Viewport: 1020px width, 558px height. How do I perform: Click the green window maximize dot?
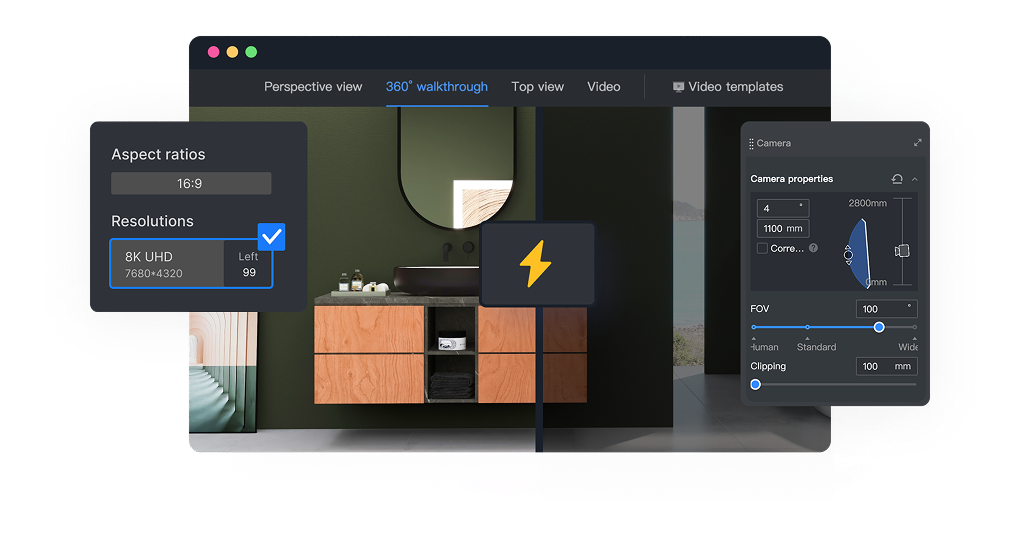click(x=251, y=52)
